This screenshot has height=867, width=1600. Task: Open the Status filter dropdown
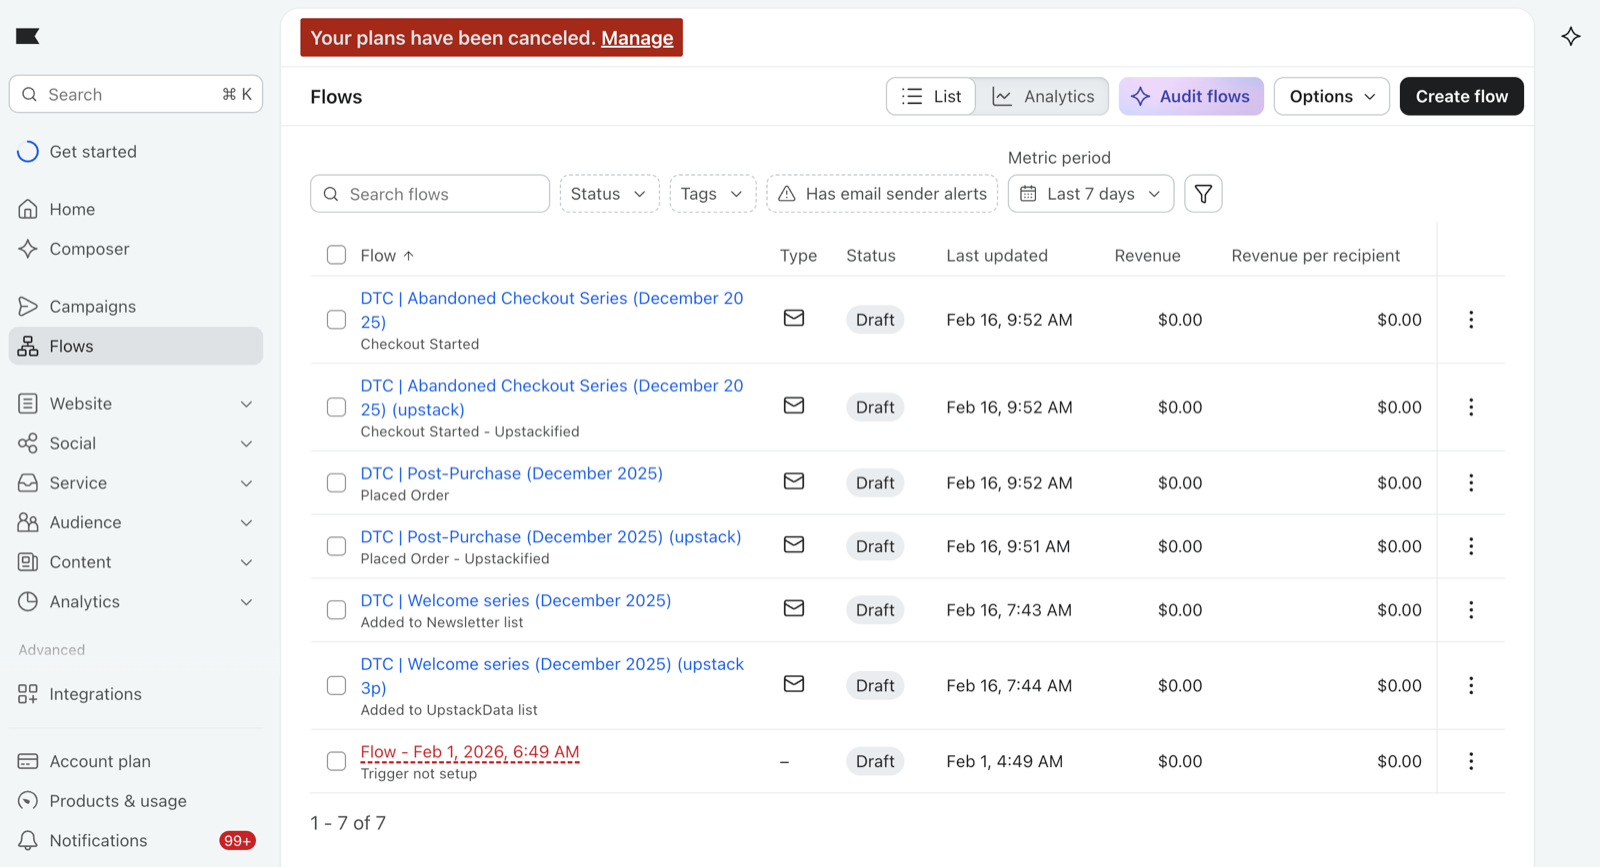609,194
